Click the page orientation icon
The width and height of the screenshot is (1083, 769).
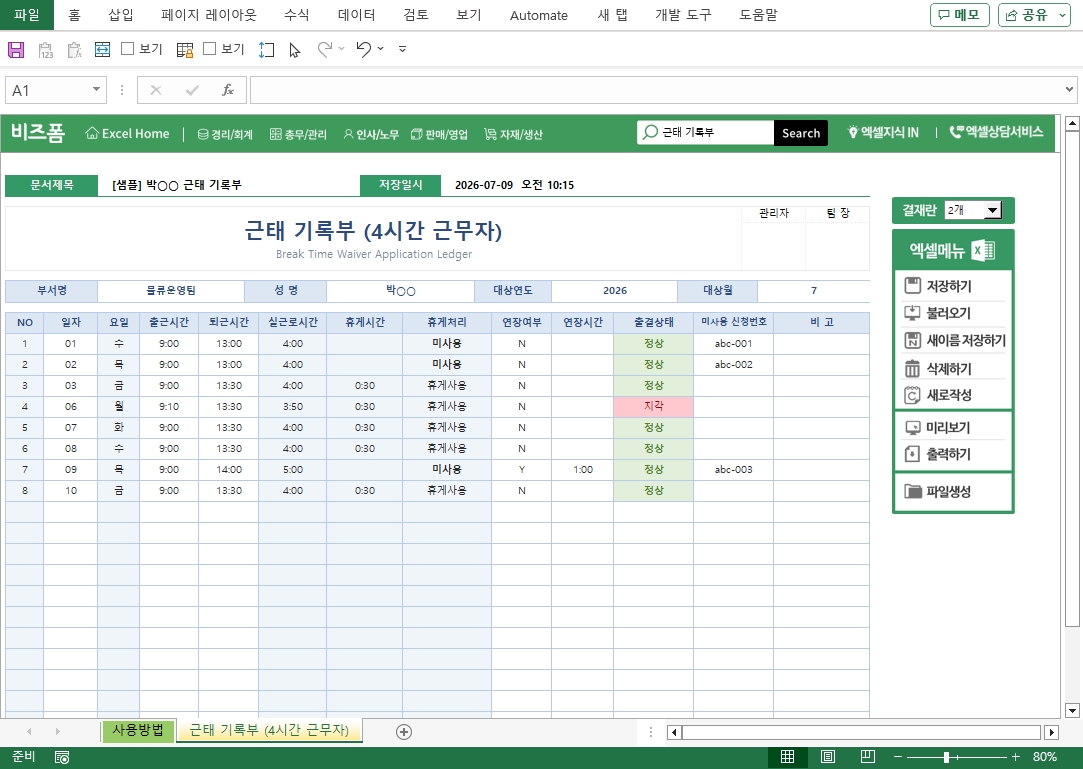click(x=266, y=50)
